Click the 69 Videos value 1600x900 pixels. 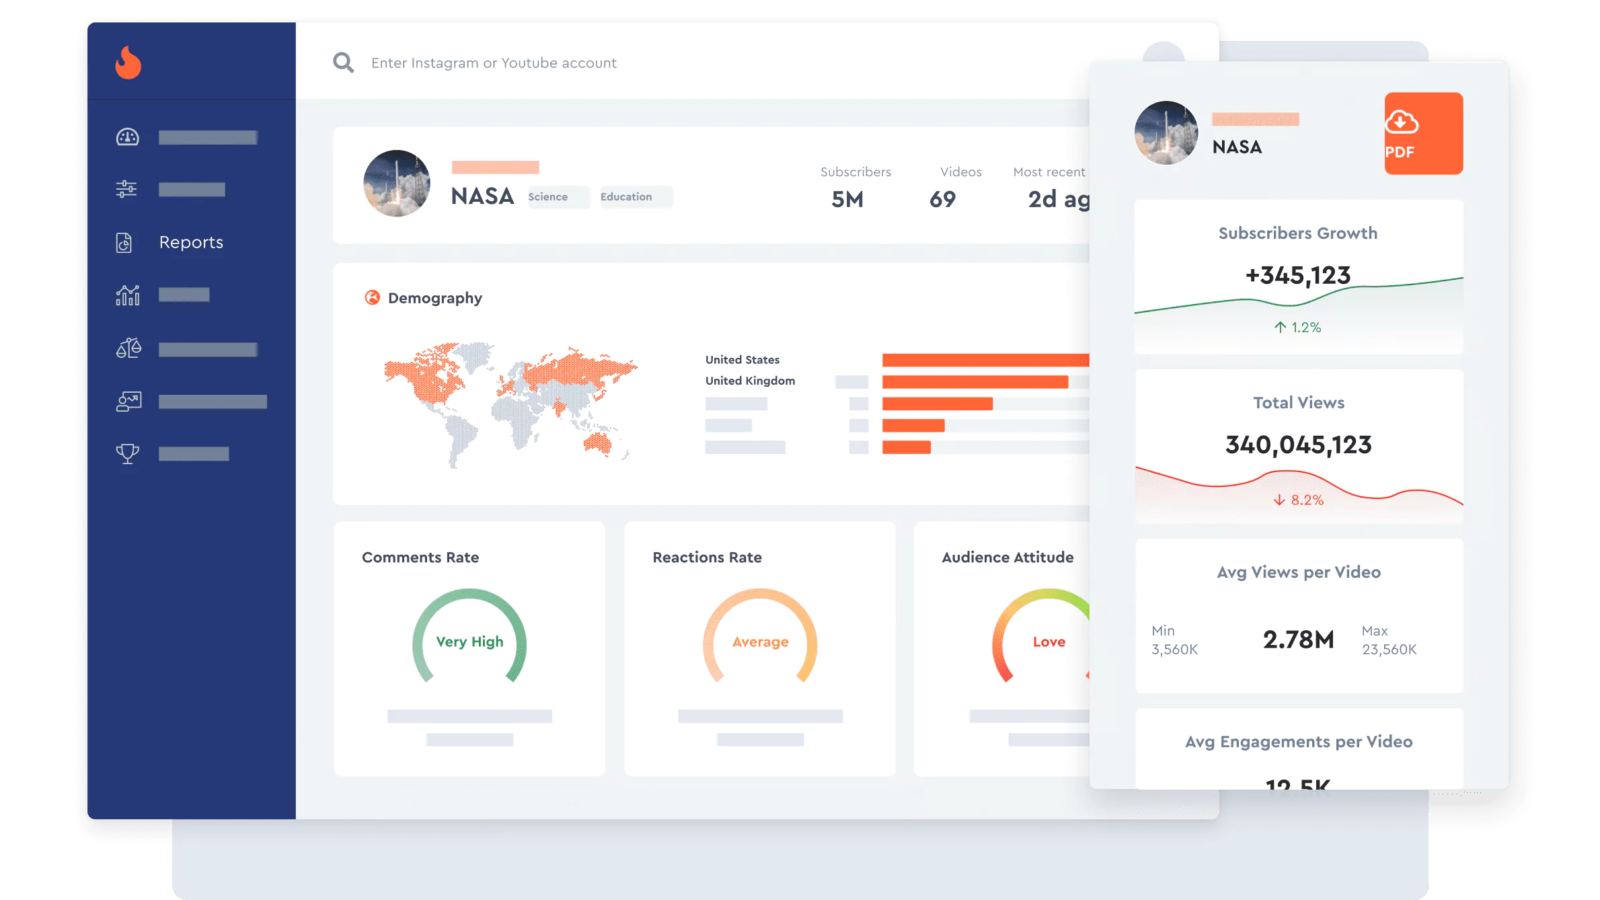click(942, 199)
